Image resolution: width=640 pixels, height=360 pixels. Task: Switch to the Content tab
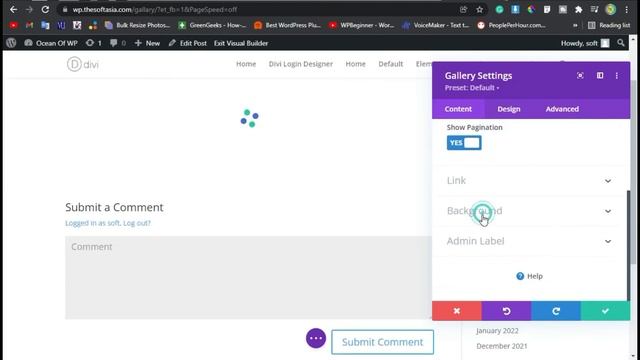458,109
